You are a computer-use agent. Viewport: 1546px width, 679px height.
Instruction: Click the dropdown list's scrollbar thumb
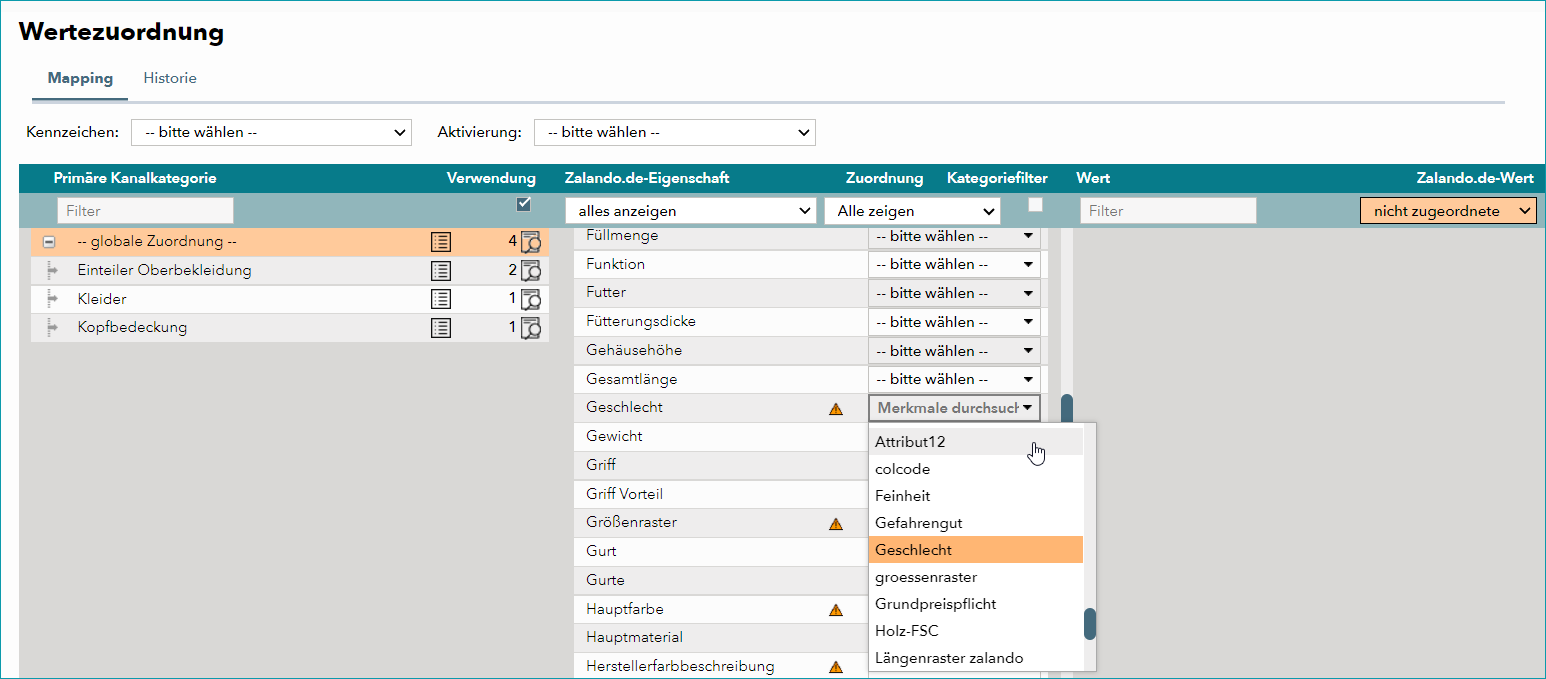coord(1090,624)
